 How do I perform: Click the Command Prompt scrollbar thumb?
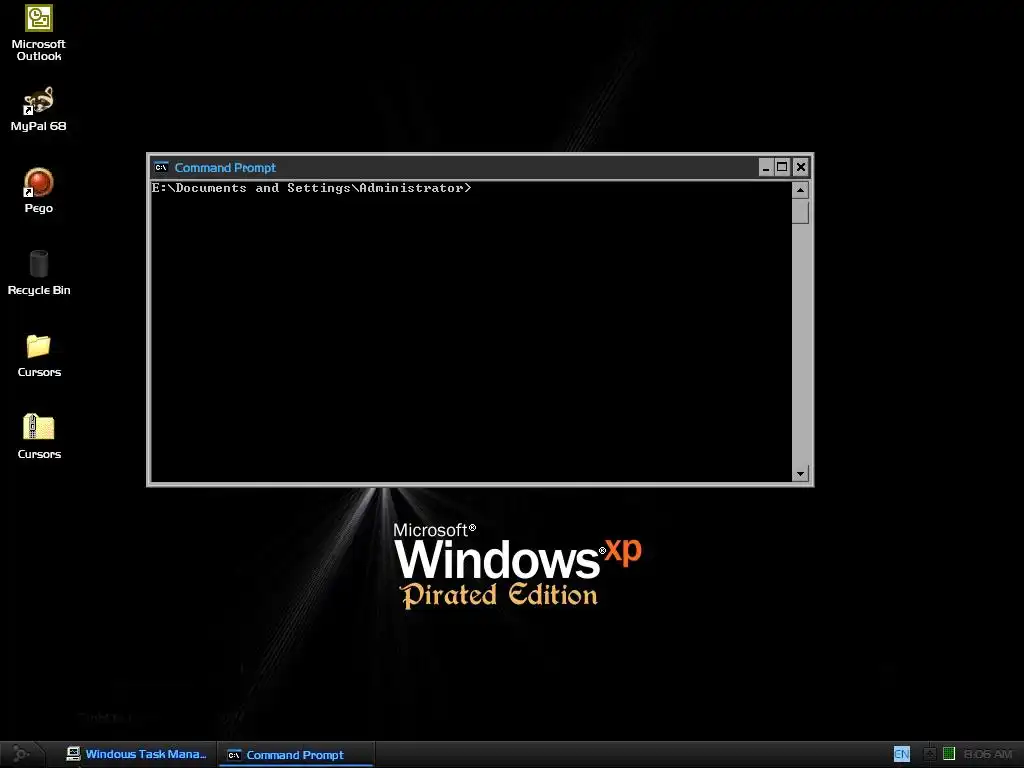[x=800, y=212]
